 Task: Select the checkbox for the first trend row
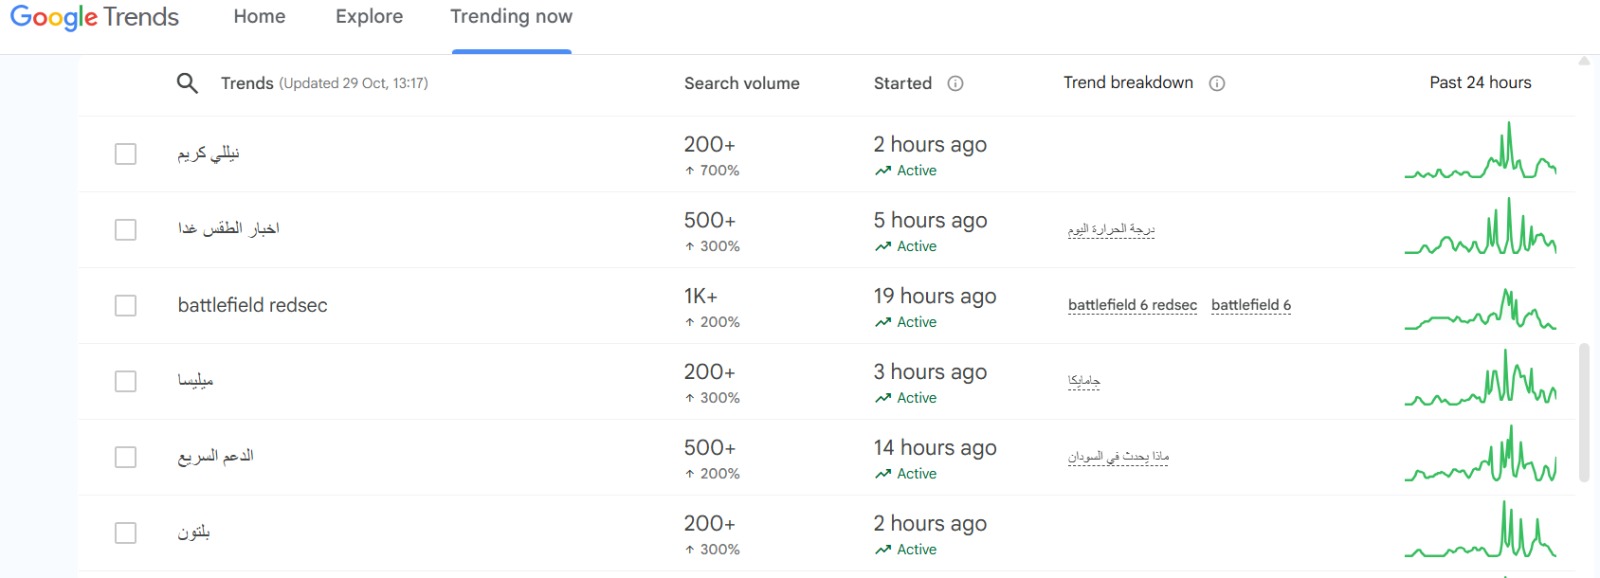[125, 153]
